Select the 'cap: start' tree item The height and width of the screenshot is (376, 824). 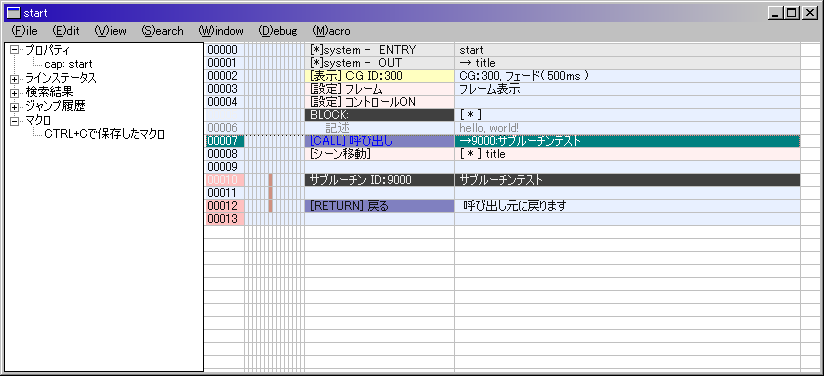click(x=68, y=64)
